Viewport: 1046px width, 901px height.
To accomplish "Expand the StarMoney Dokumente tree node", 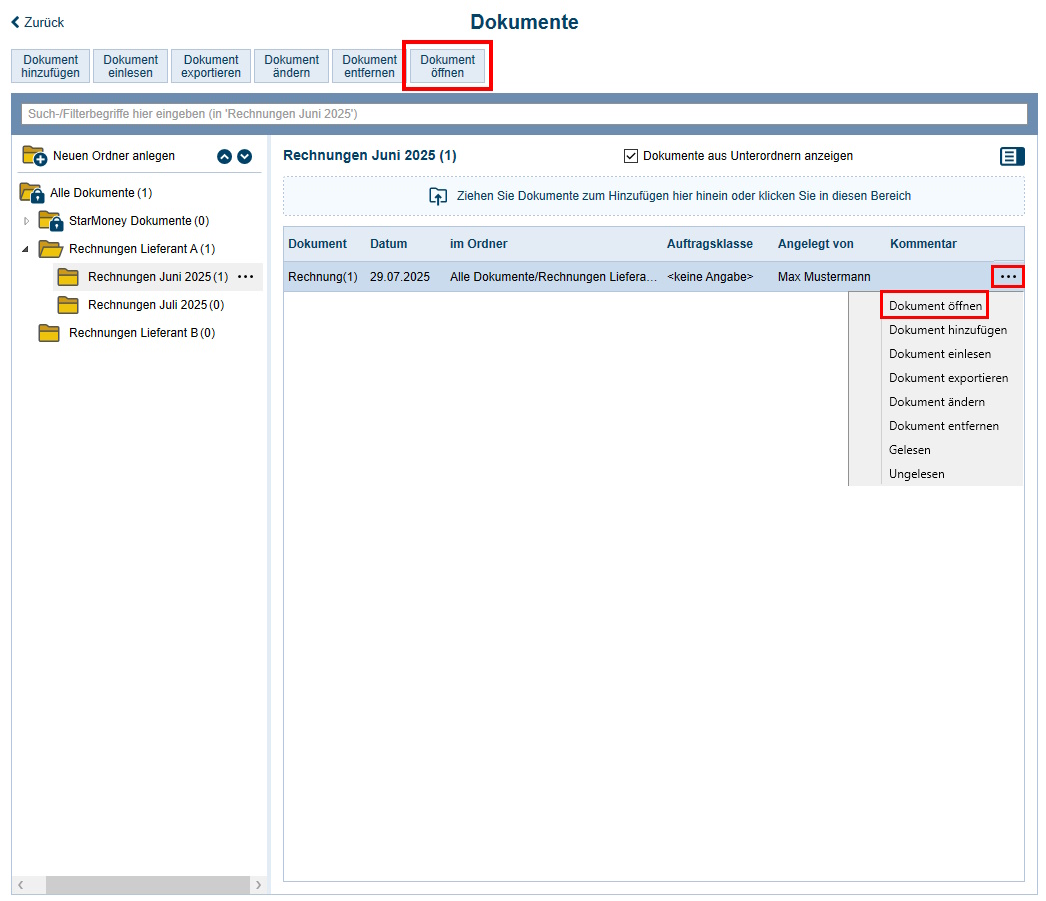I will [x=27, y=221].
